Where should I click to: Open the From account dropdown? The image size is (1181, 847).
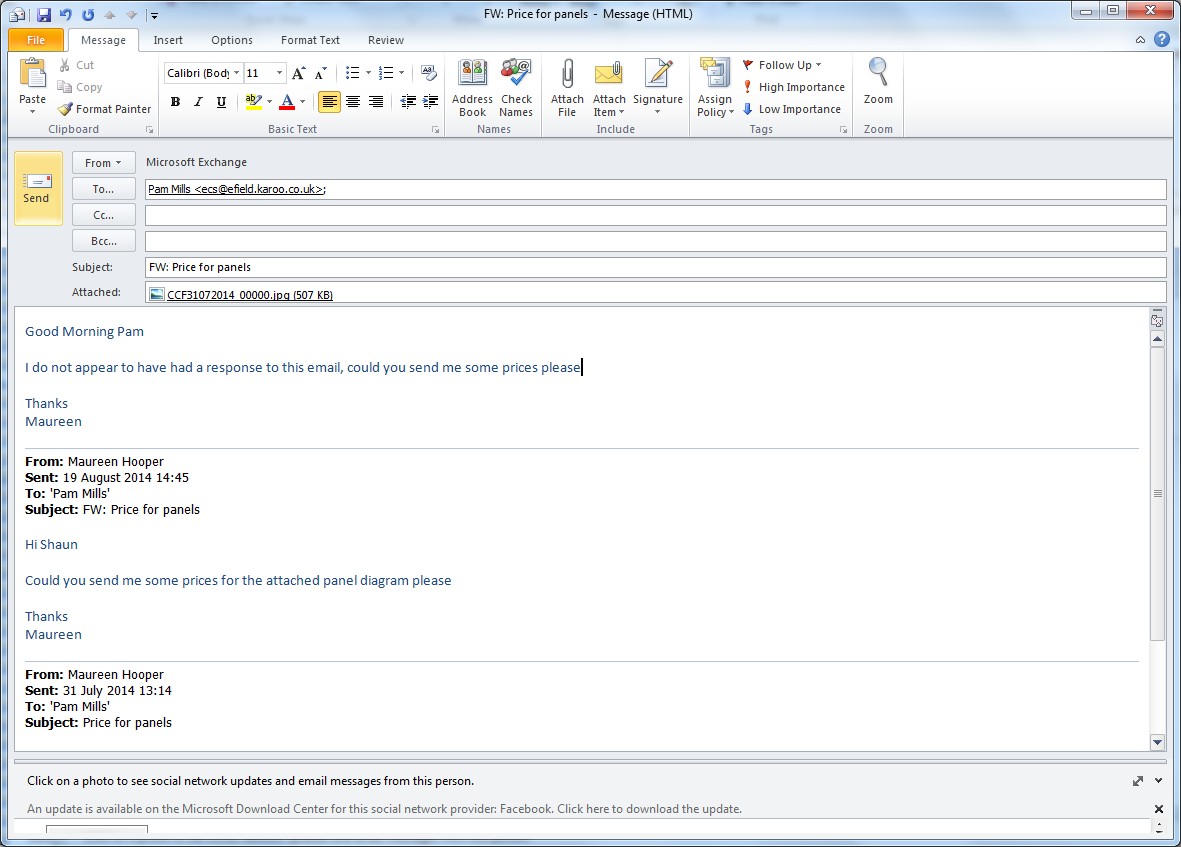104,163
